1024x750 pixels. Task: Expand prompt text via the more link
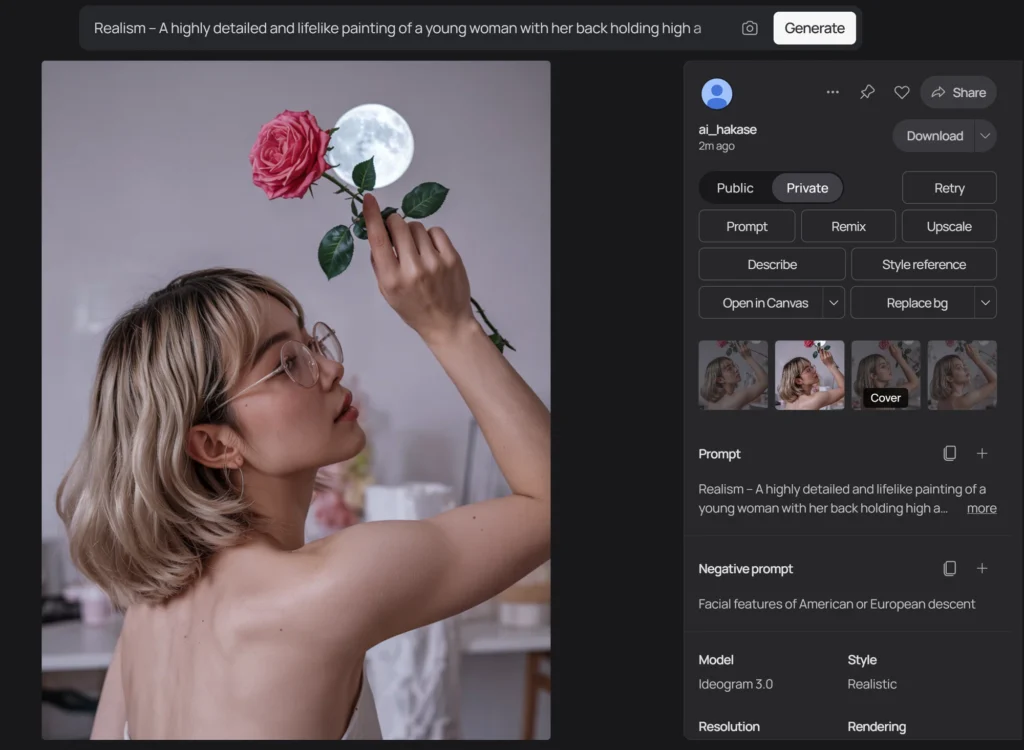click(x=981, y=508)
